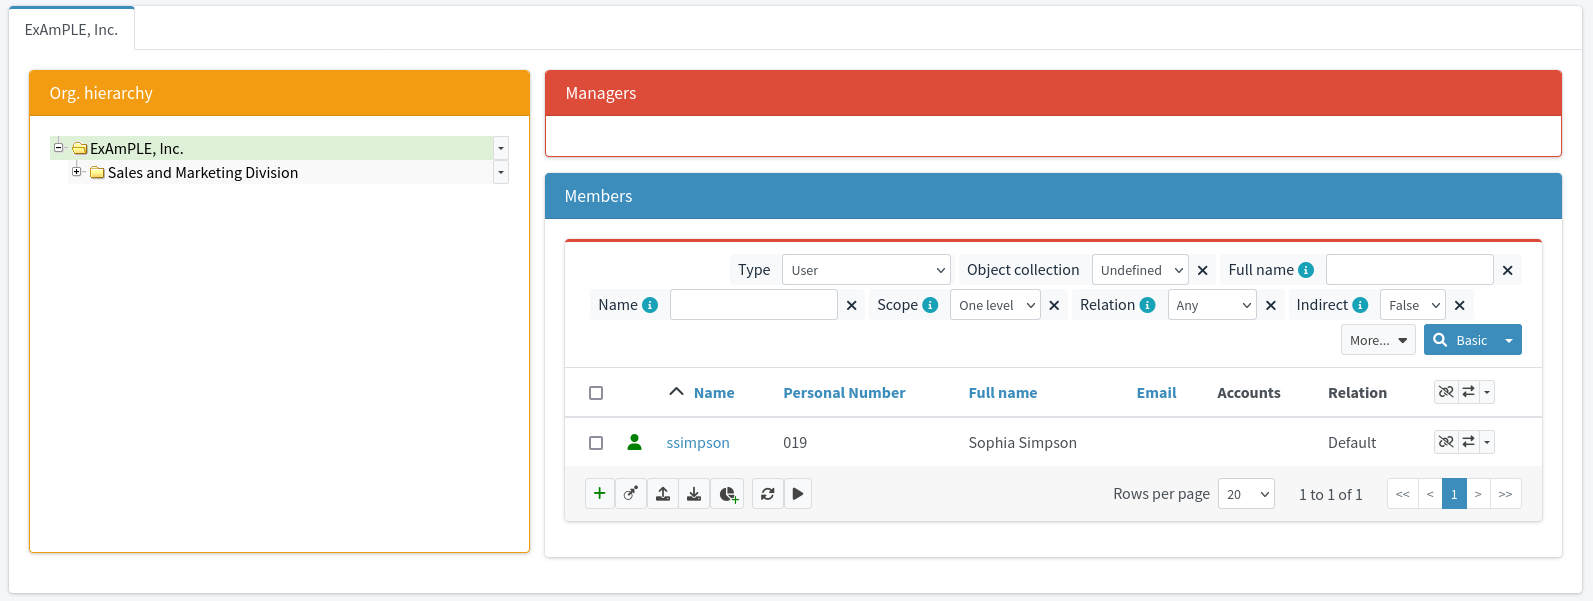This screenshot has width=1593, height=601.
Task: Click the unlink icon in ssimpson row
Action: [1446, 442]
